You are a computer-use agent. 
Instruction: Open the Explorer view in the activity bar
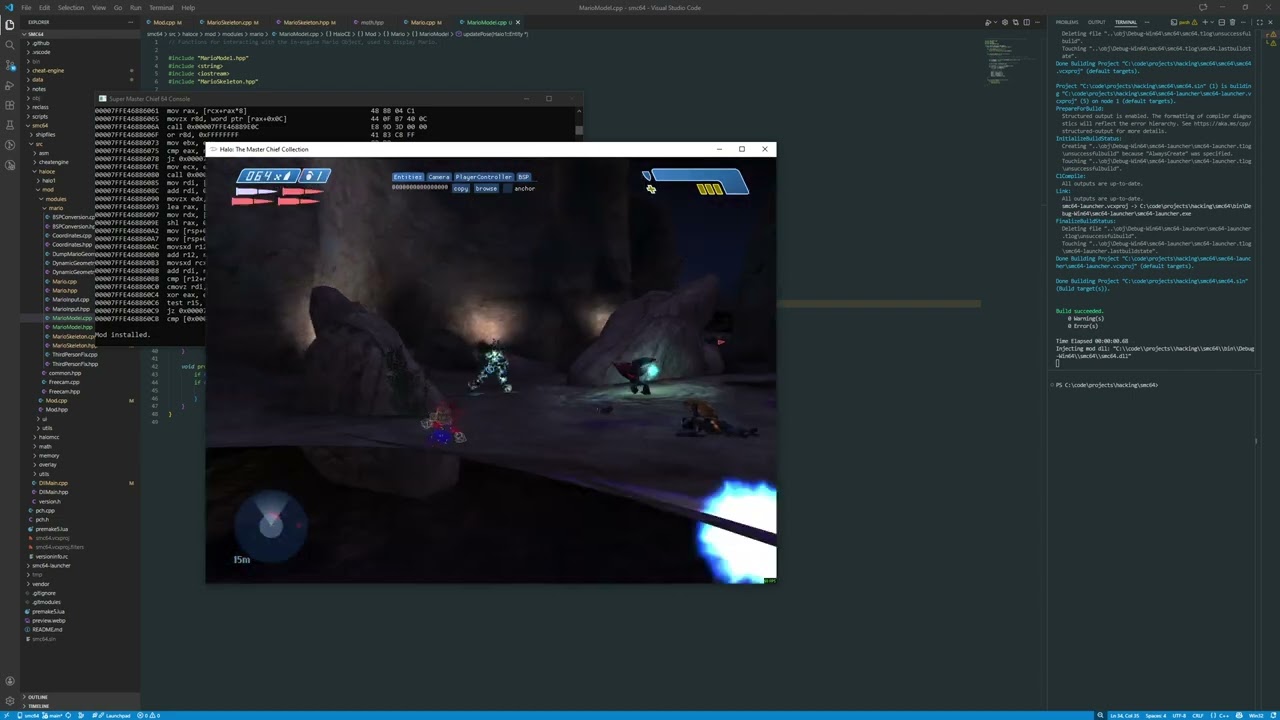[10, 24]
